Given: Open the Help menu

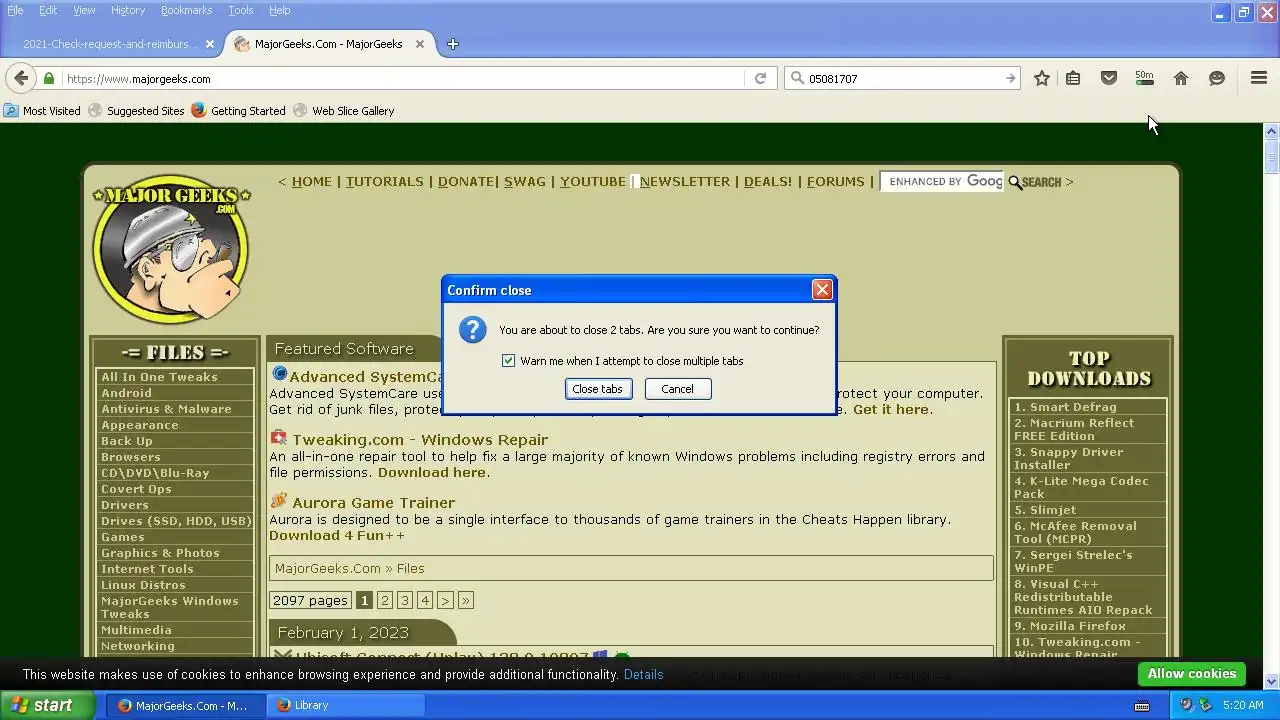Looking at the screenshot, I should coord(280,10).
